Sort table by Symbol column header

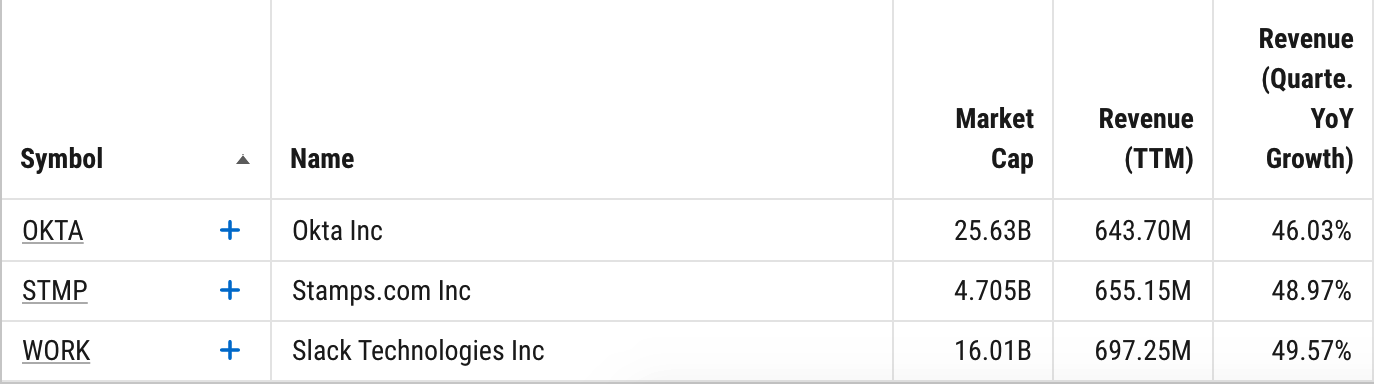coord(62,159)
